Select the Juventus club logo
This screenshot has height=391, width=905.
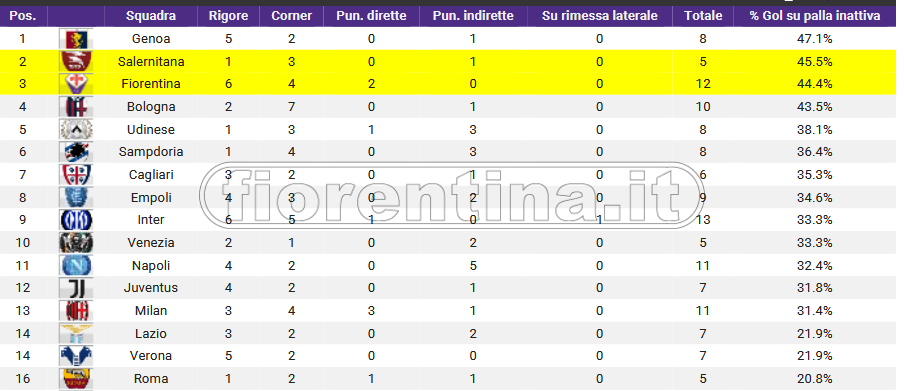(x=76, y=288)
